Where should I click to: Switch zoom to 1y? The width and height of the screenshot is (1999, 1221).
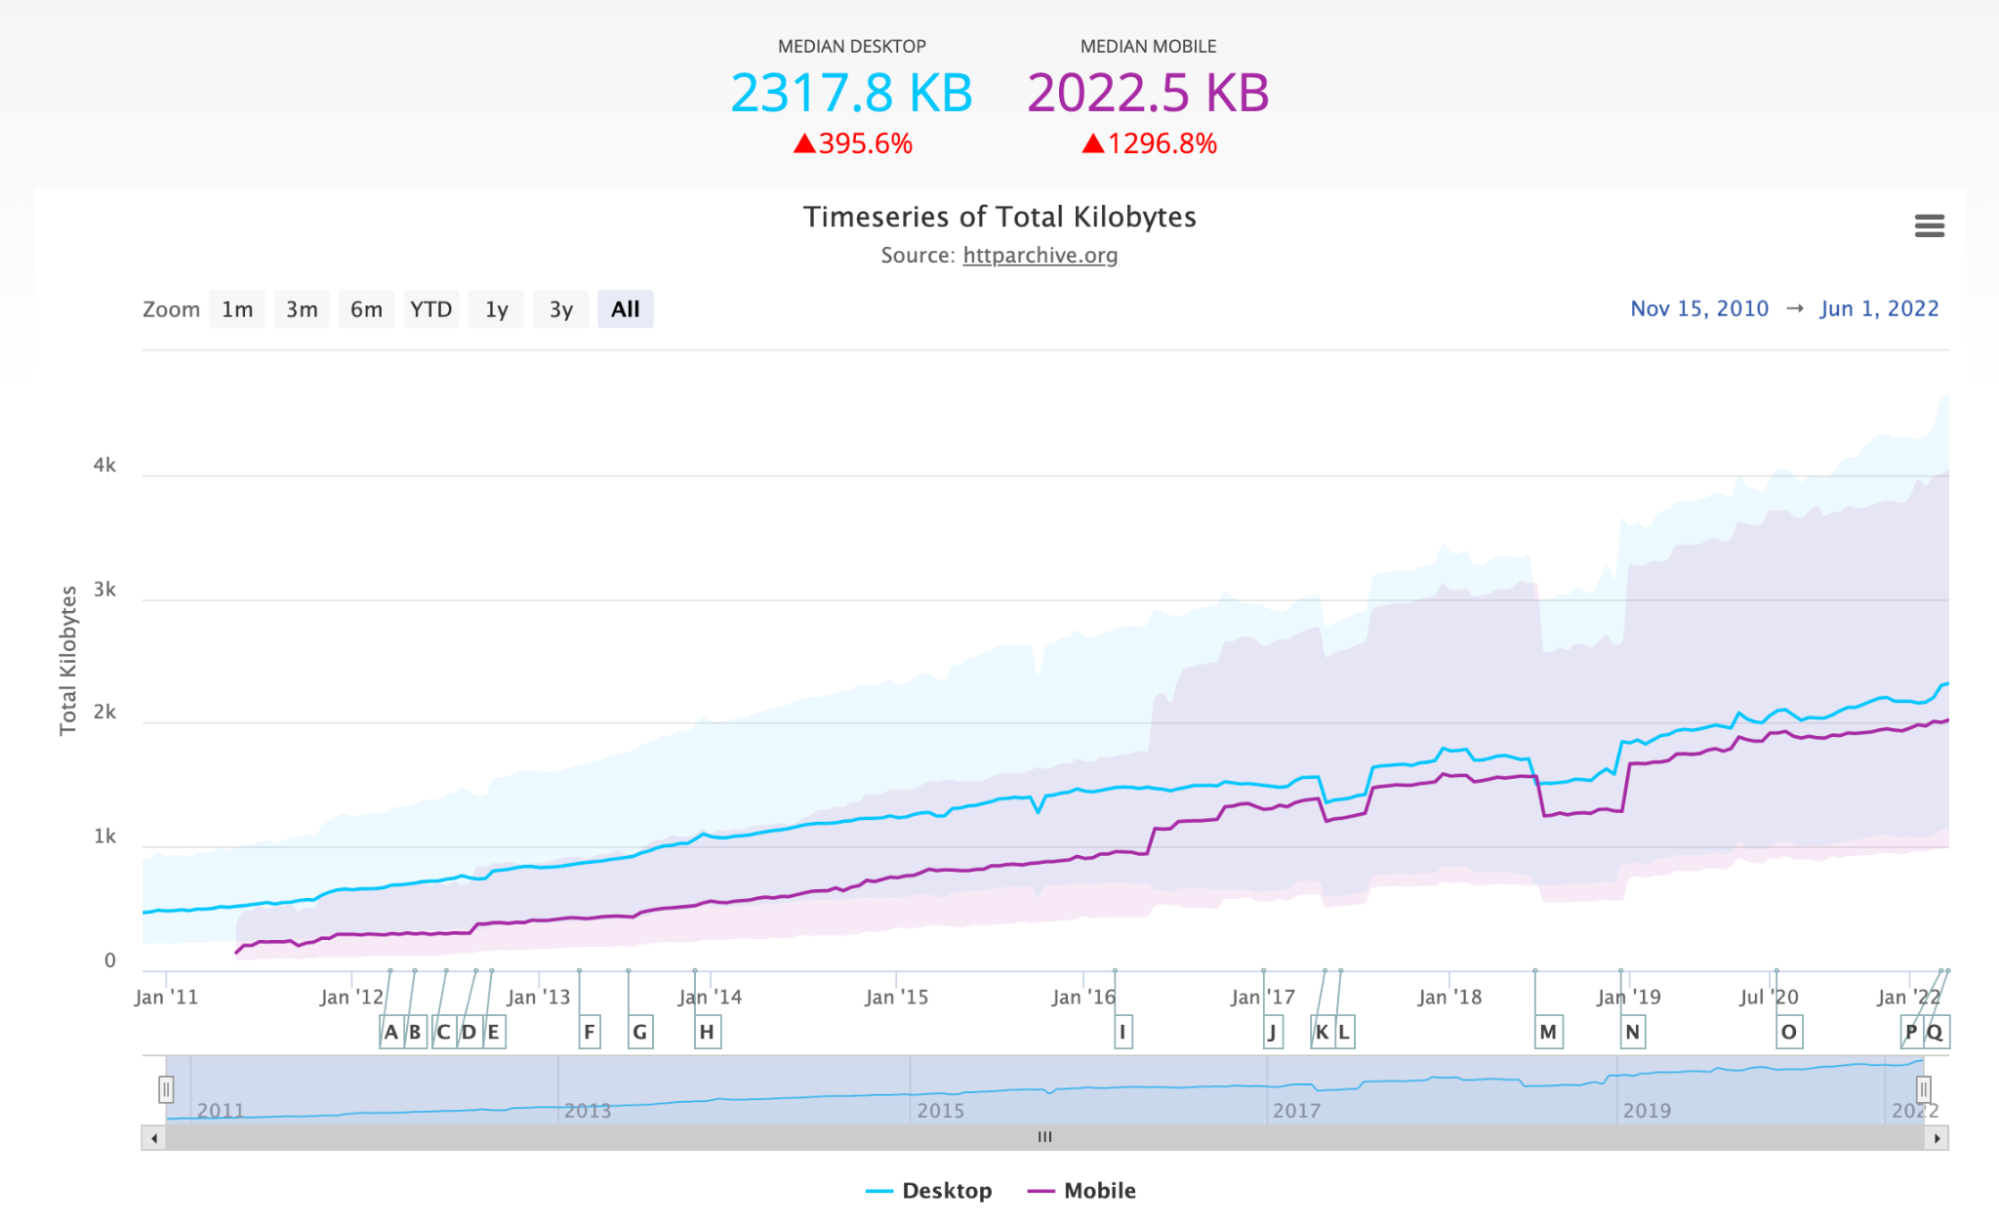(x=496, y=309)
